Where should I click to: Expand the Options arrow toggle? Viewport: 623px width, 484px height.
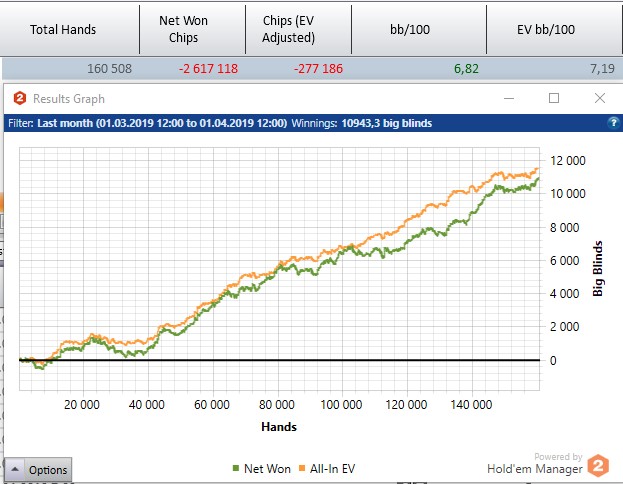(15, 469)
